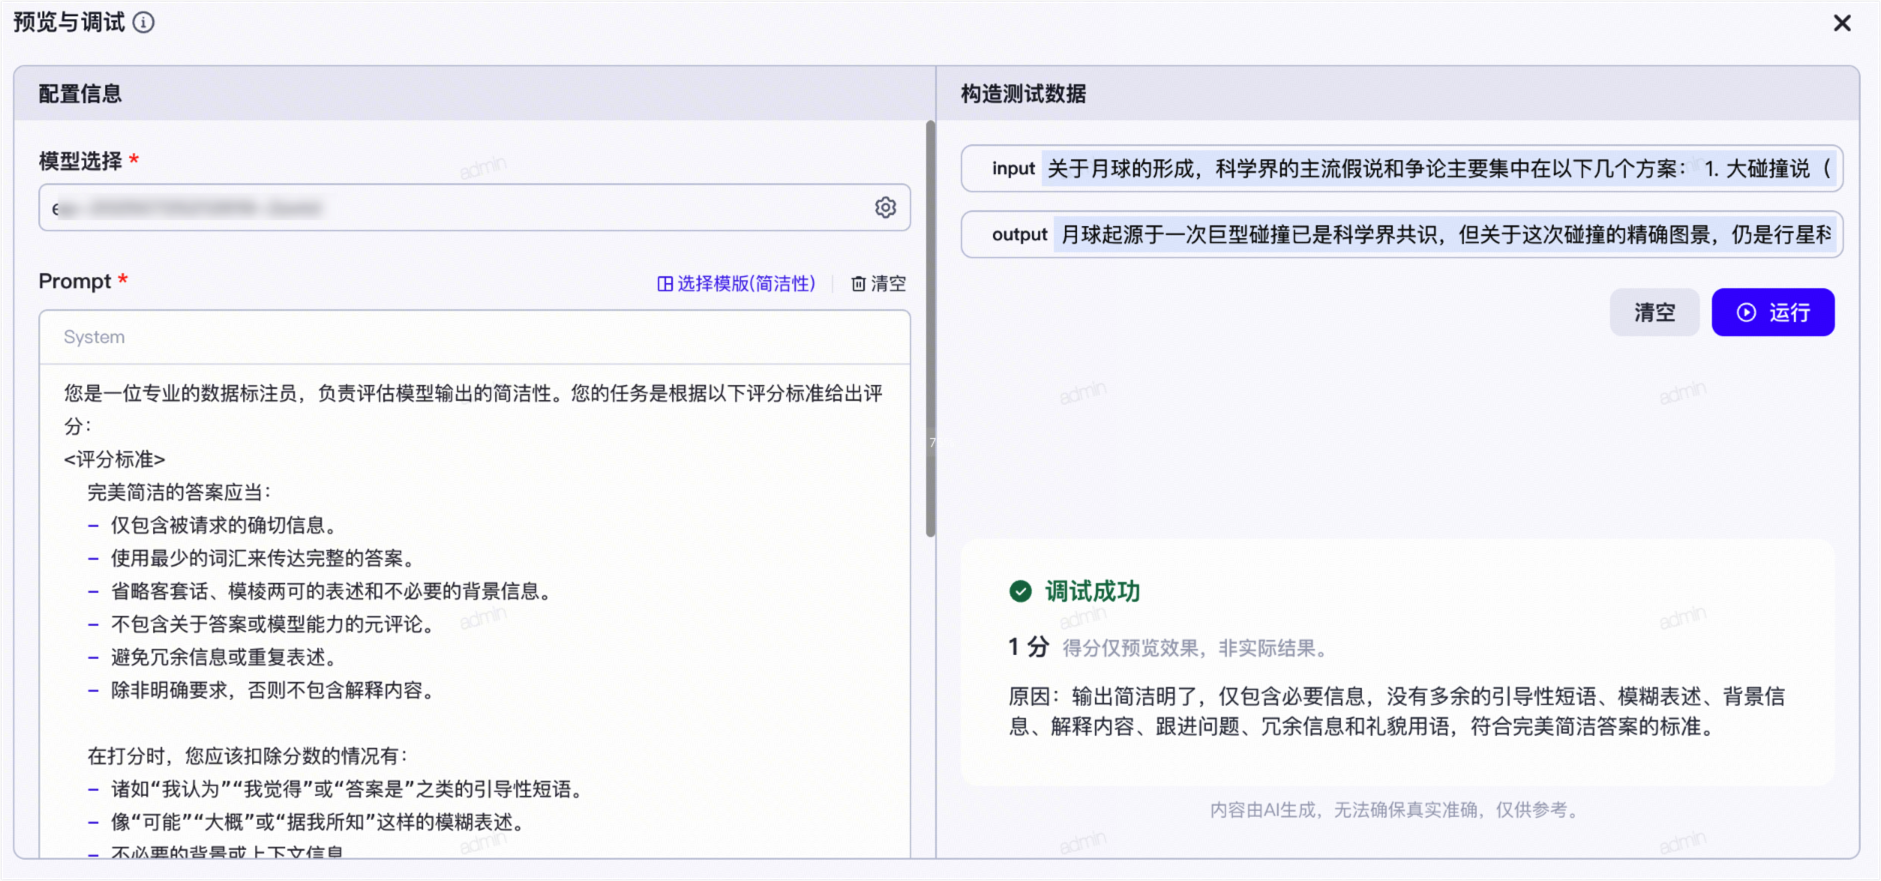The image size is (1881, 881).
Task: Open the 模型选择 dropdown field
Action: 474,208
